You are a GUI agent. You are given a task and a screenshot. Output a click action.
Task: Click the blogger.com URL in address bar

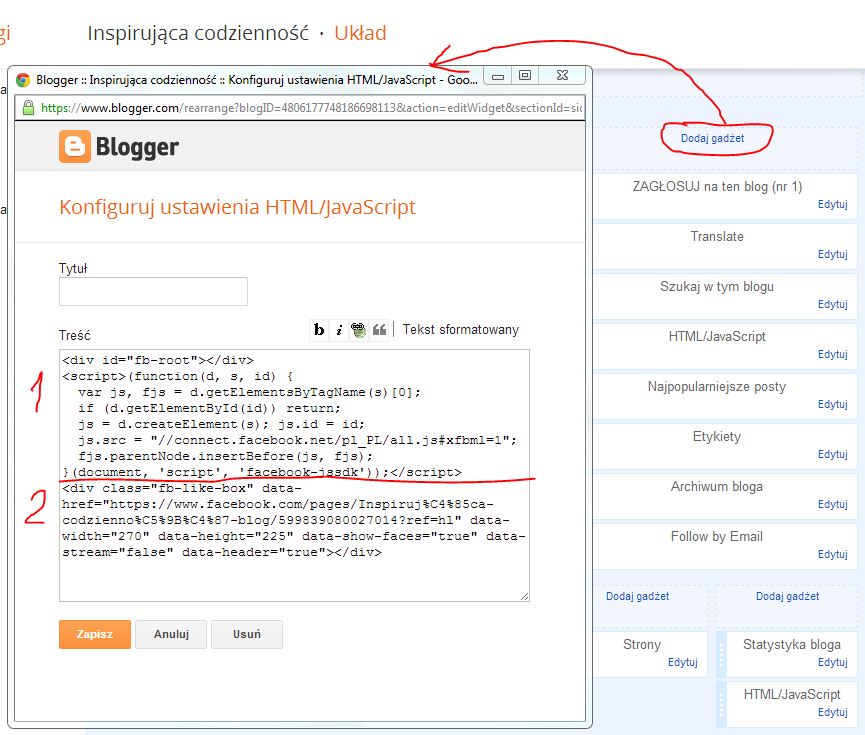(x=312, y=108)
